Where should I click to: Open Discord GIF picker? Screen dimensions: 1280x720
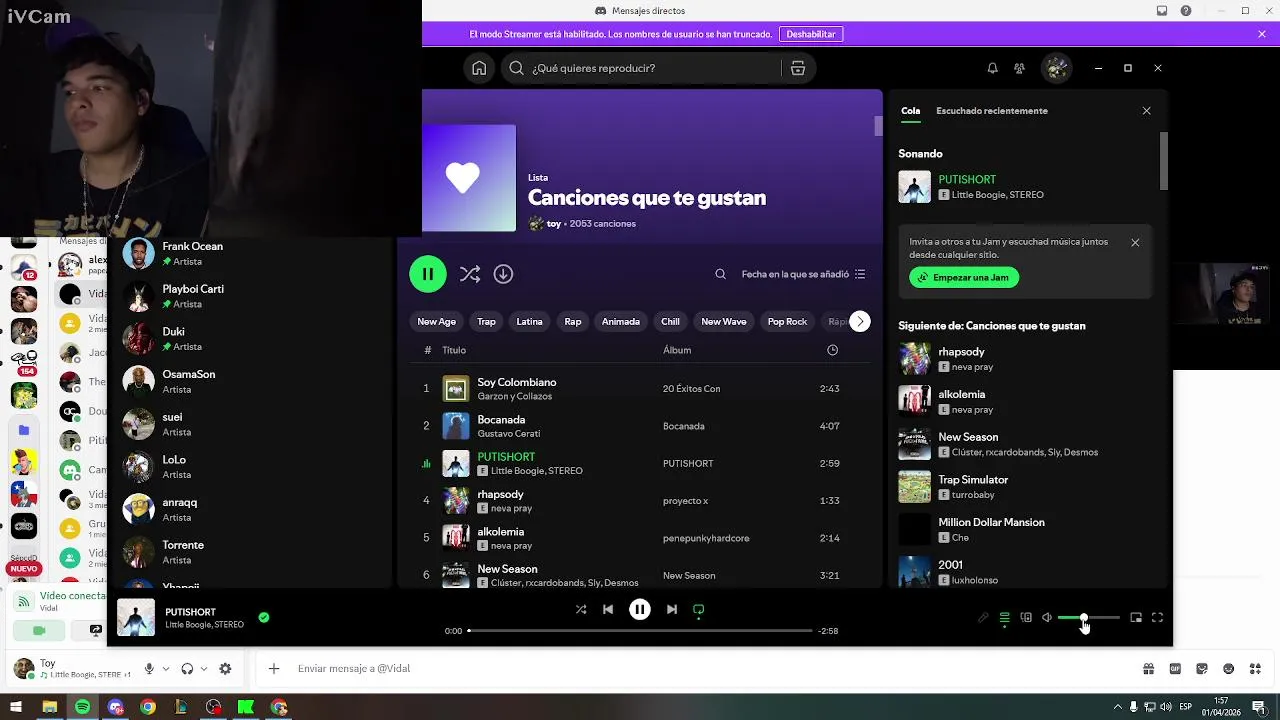[1175, 669]
